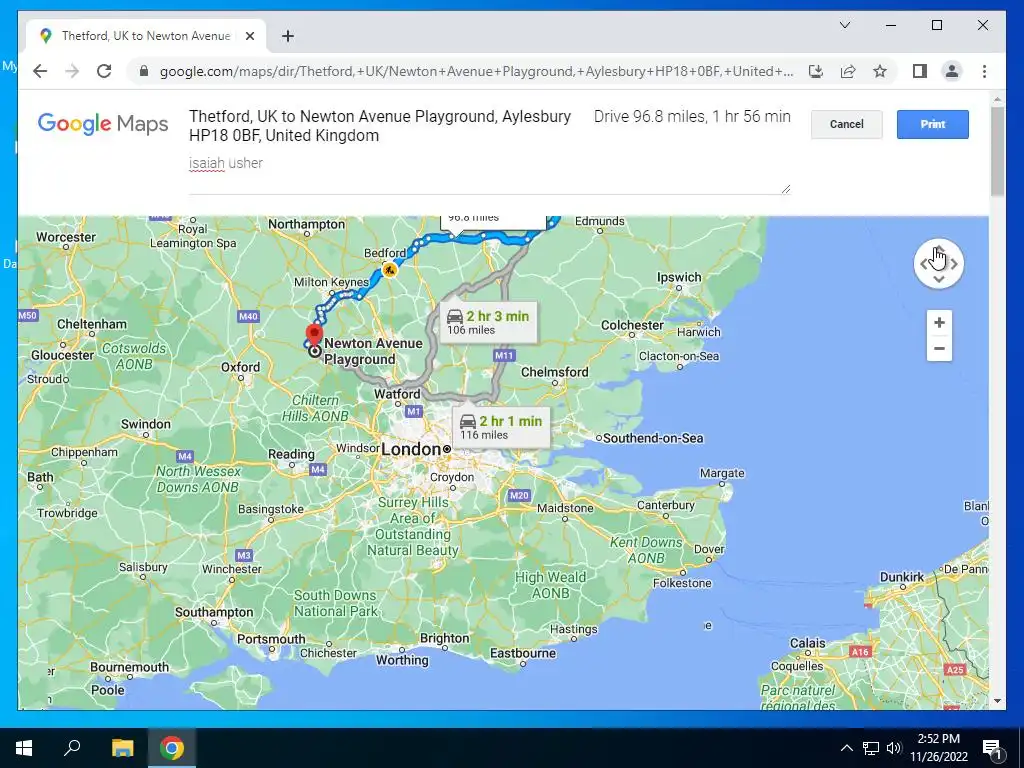
Task: Click the blue Print button
Action: point(932,124)
